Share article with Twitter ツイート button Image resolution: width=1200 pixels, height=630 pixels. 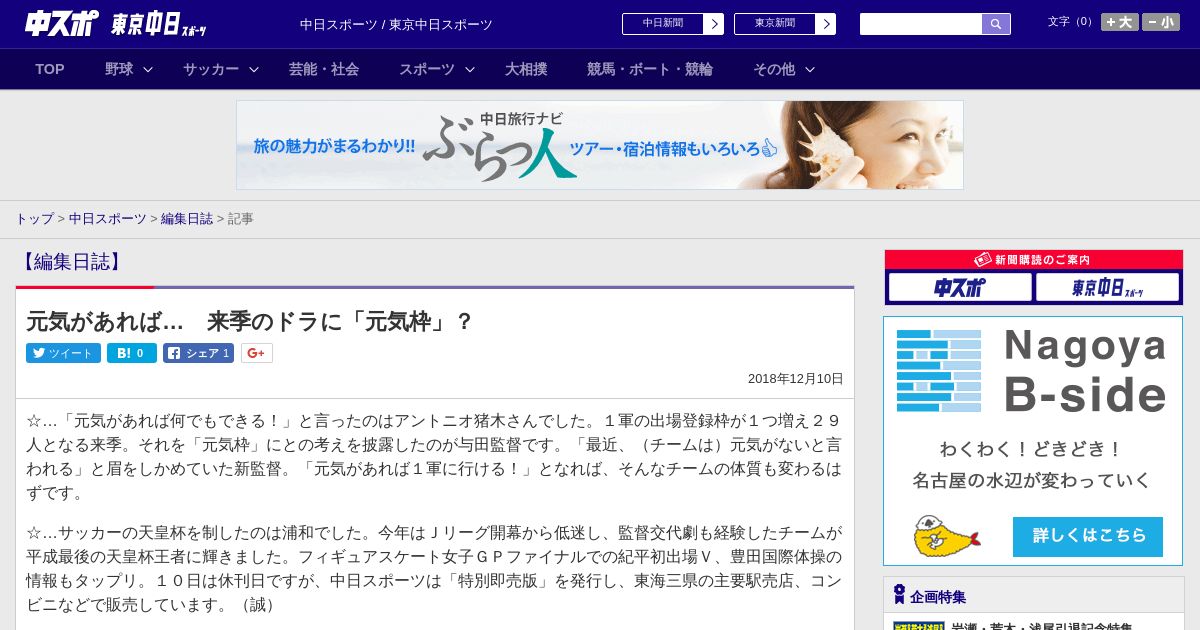click(63, 353)
